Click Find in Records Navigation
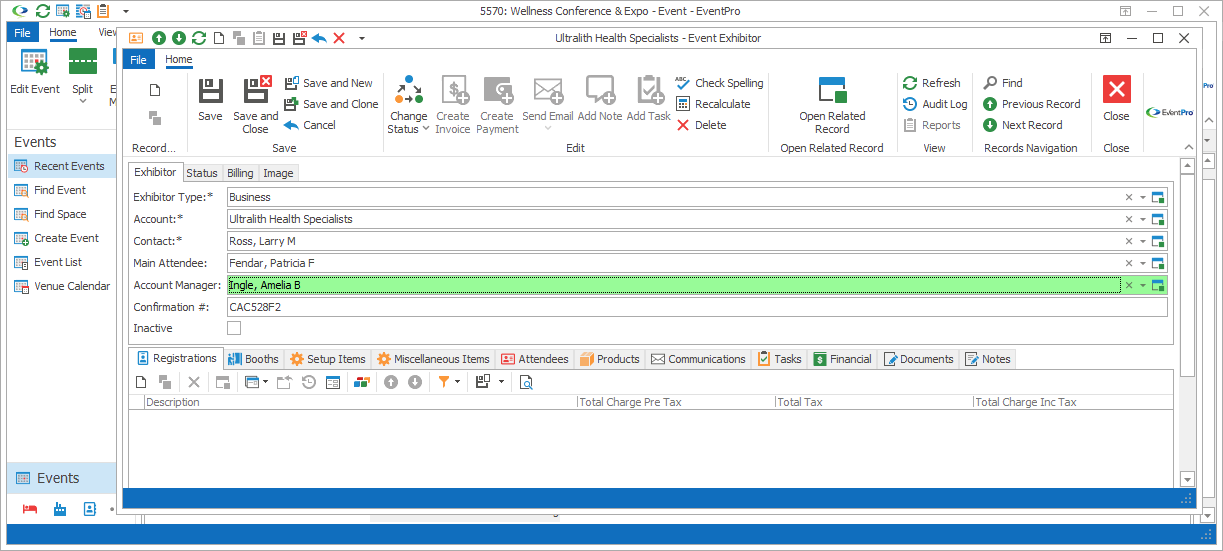1223x551 pixels. 1003,83
